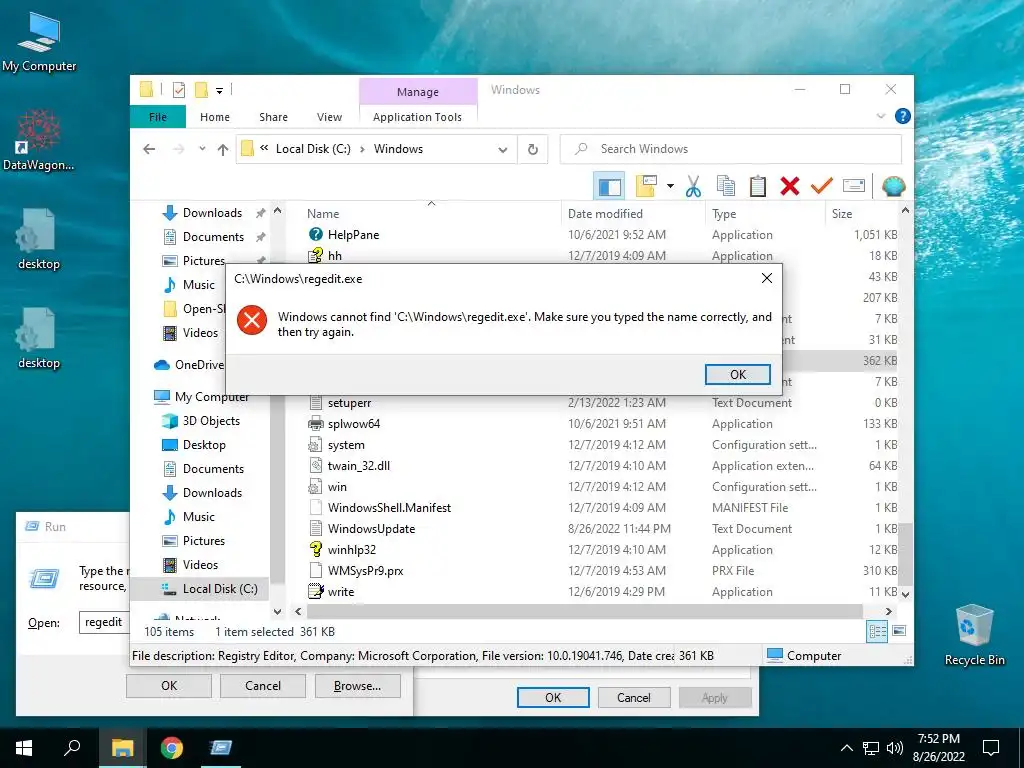This screenshot has height=768, width=1024.
Task: Select the HelpPane application file
Action: 353,234
